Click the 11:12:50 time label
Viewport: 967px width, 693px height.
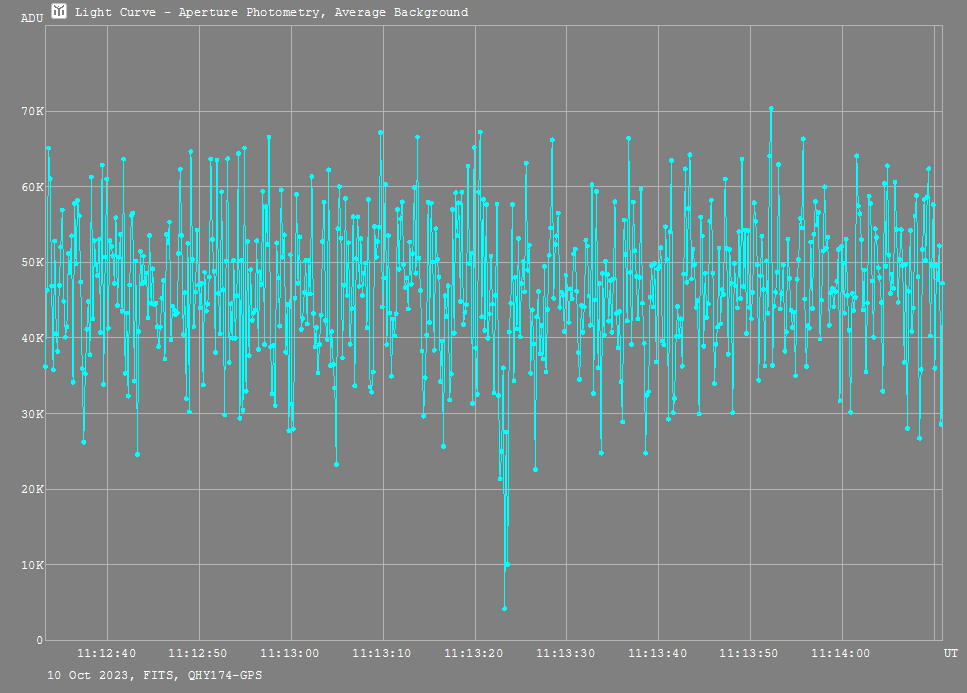point(198,654)
